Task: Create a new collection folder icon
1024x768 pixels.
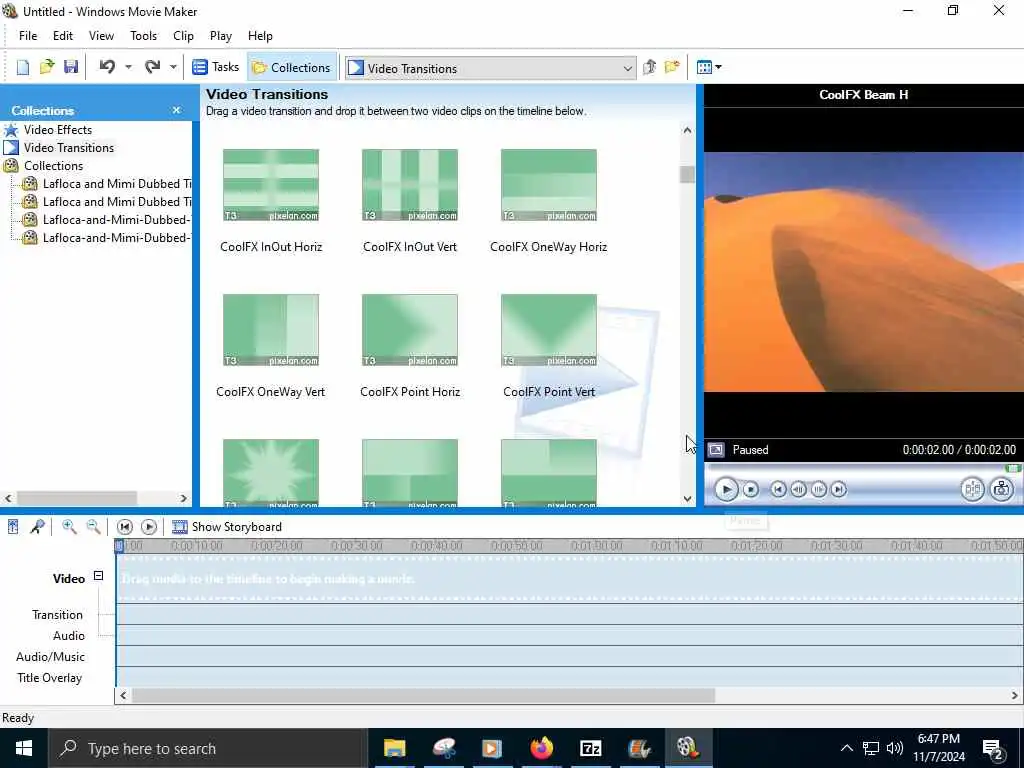Action: pyautogui.click(x=672, y=67)
